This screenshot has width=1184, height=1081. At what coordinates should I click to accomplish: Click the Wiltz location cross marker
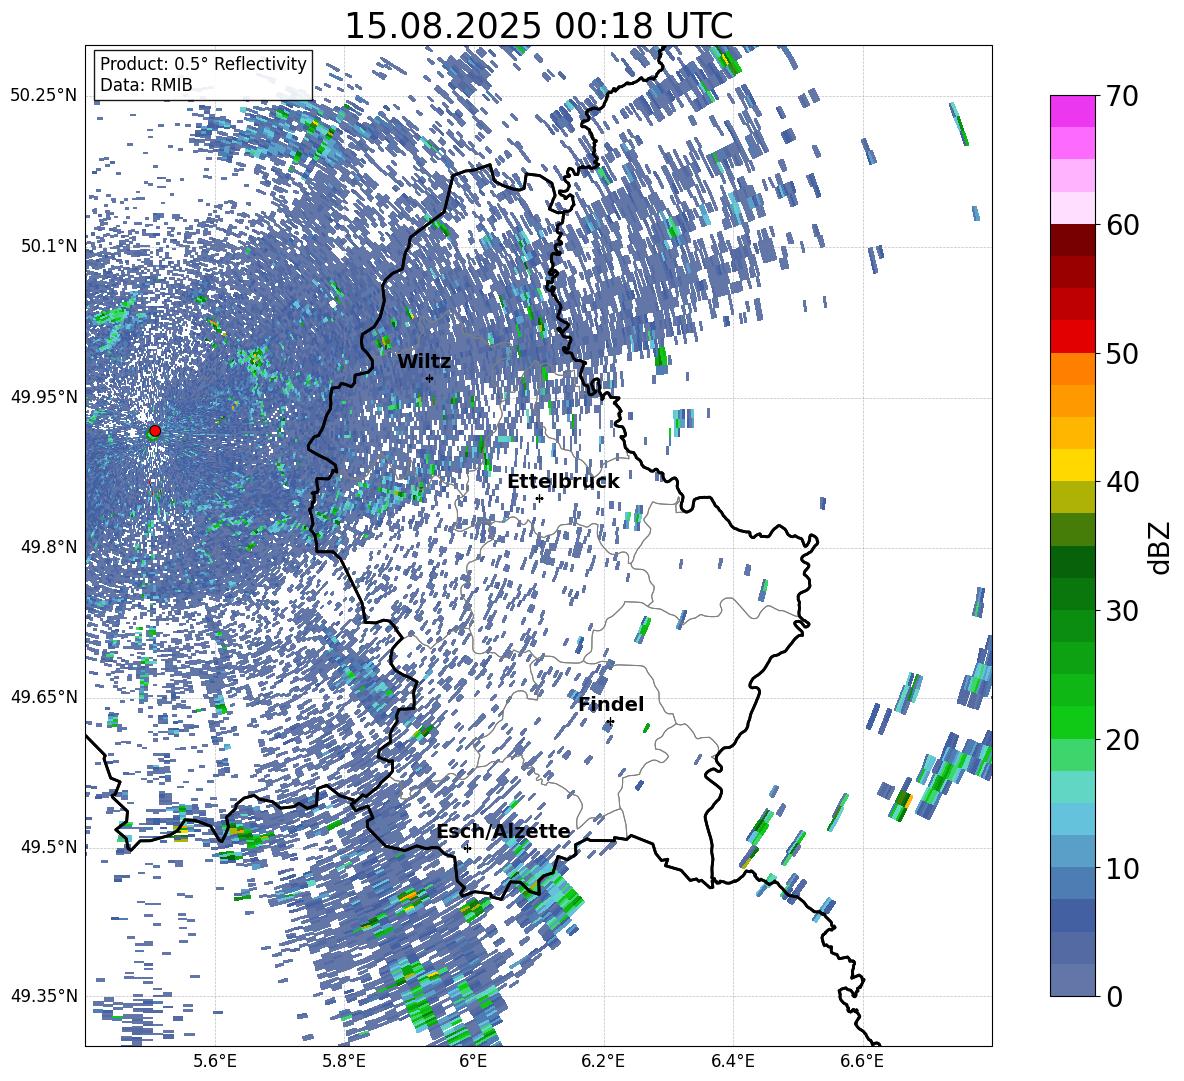(430, 378)
